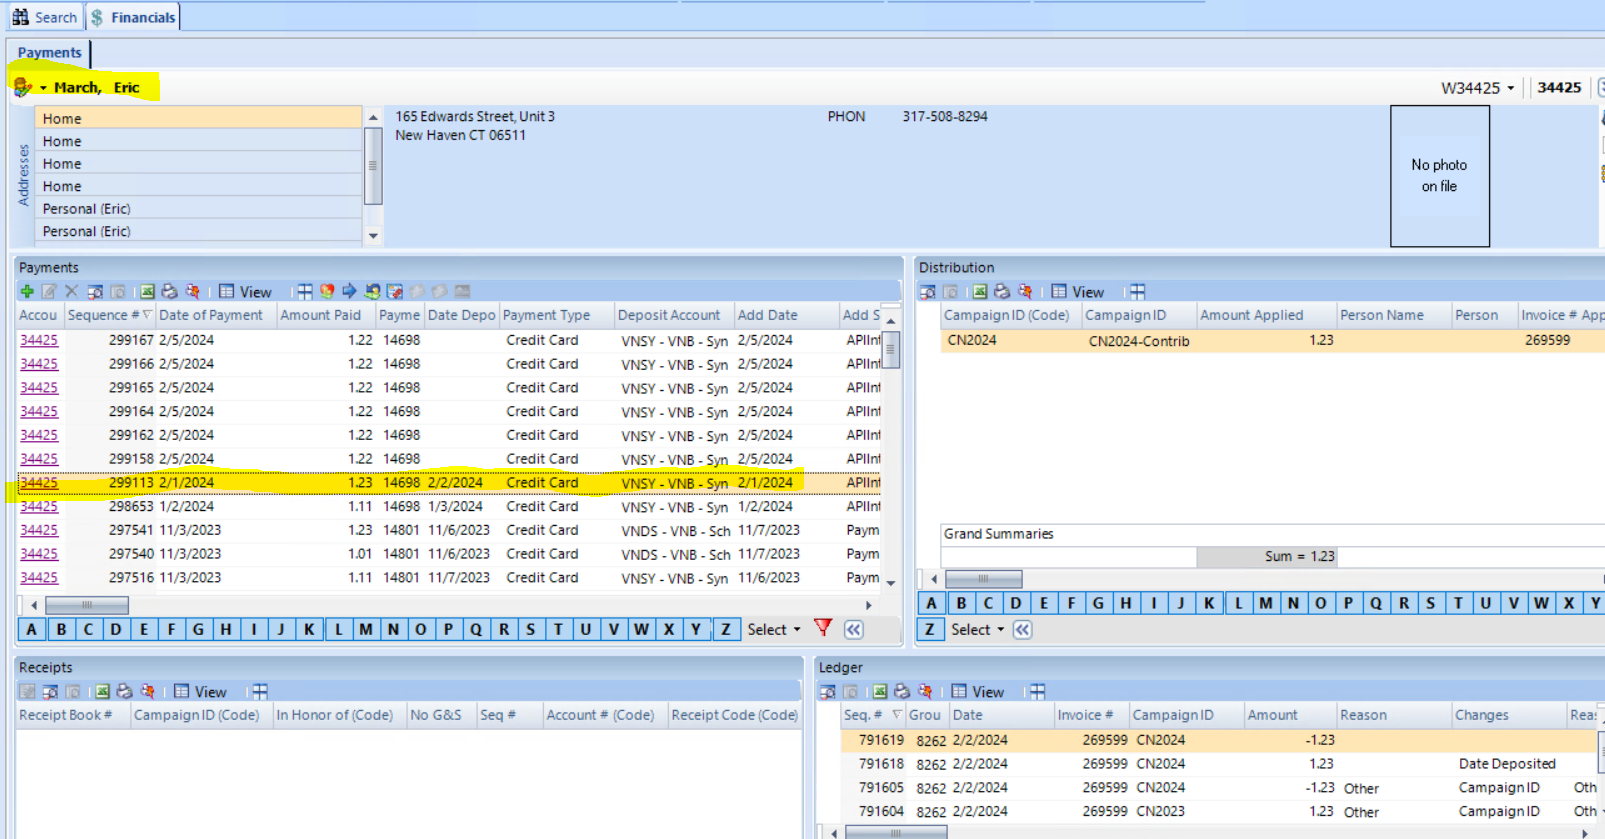Select payment row with sequence 299113
This screenshot has width=1605, height=839.
click(450, 482)
